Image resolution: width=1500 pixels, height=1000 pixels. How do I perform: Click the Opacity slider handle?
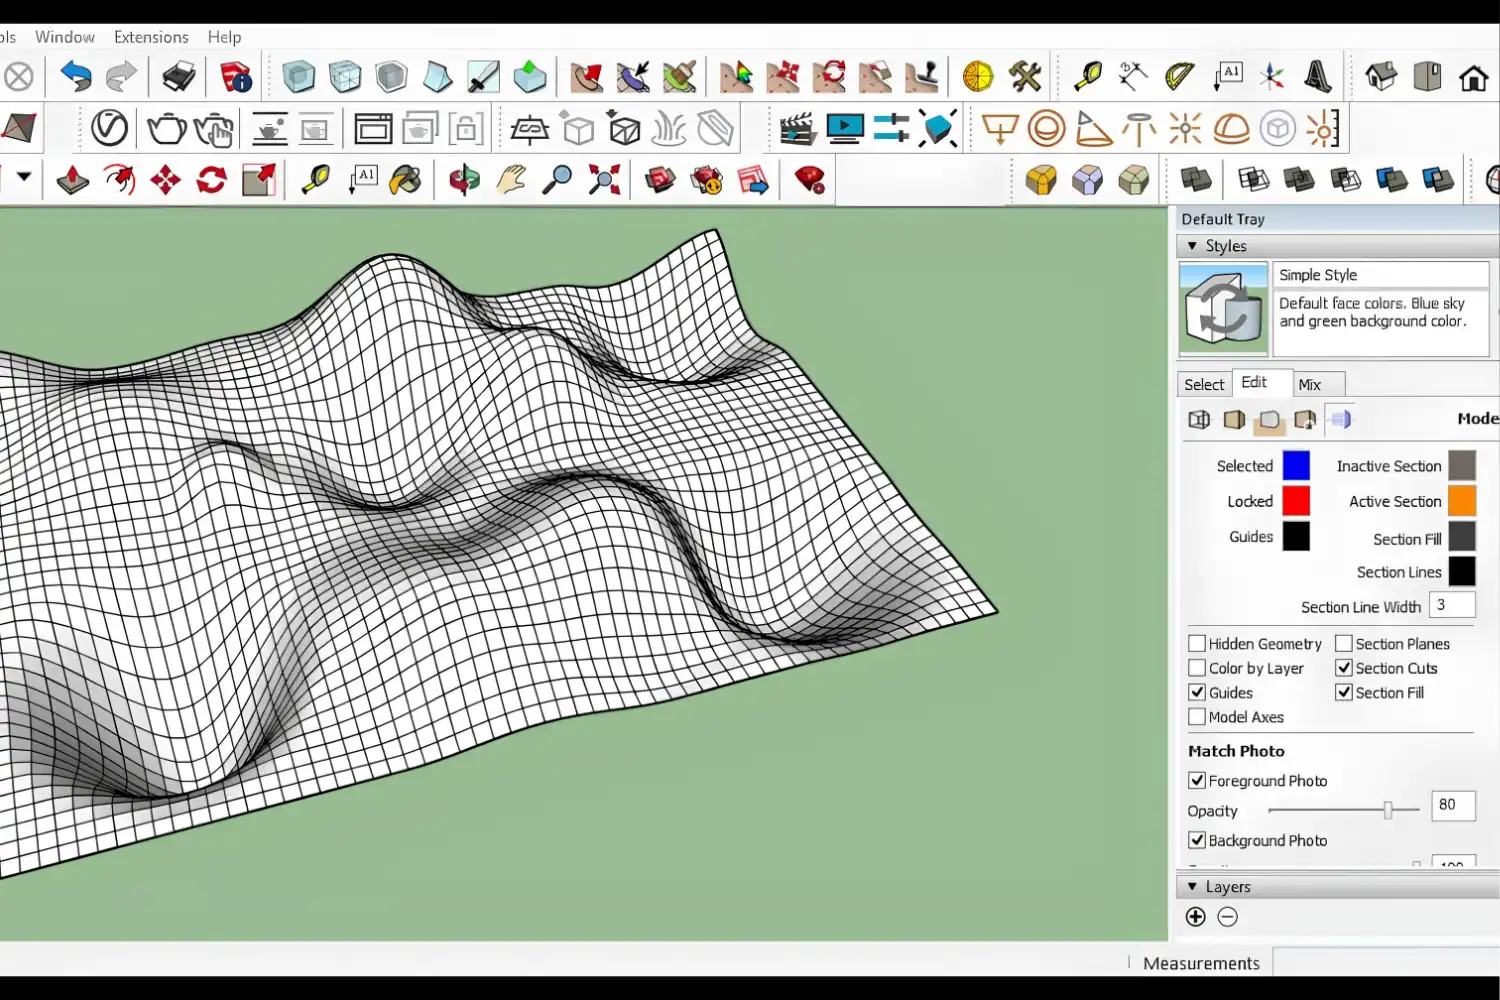pyautogui.click(x=1388, y=810)
